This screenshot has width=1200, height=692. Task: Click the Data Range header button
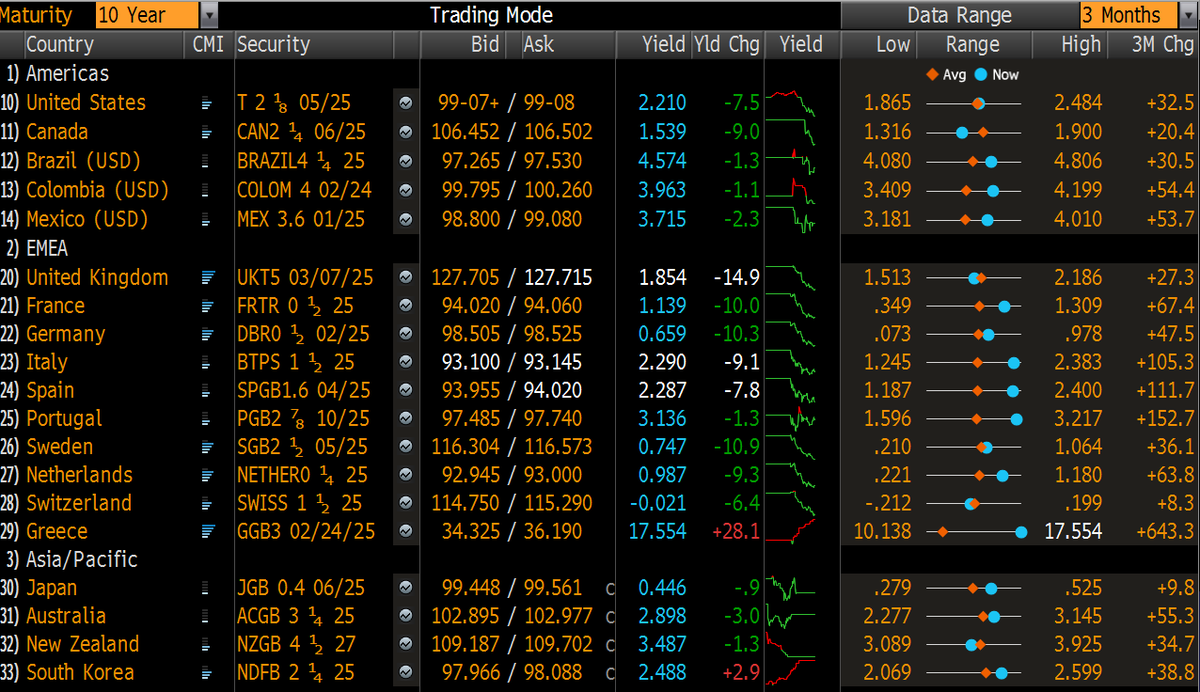click(x=959, y=15)
